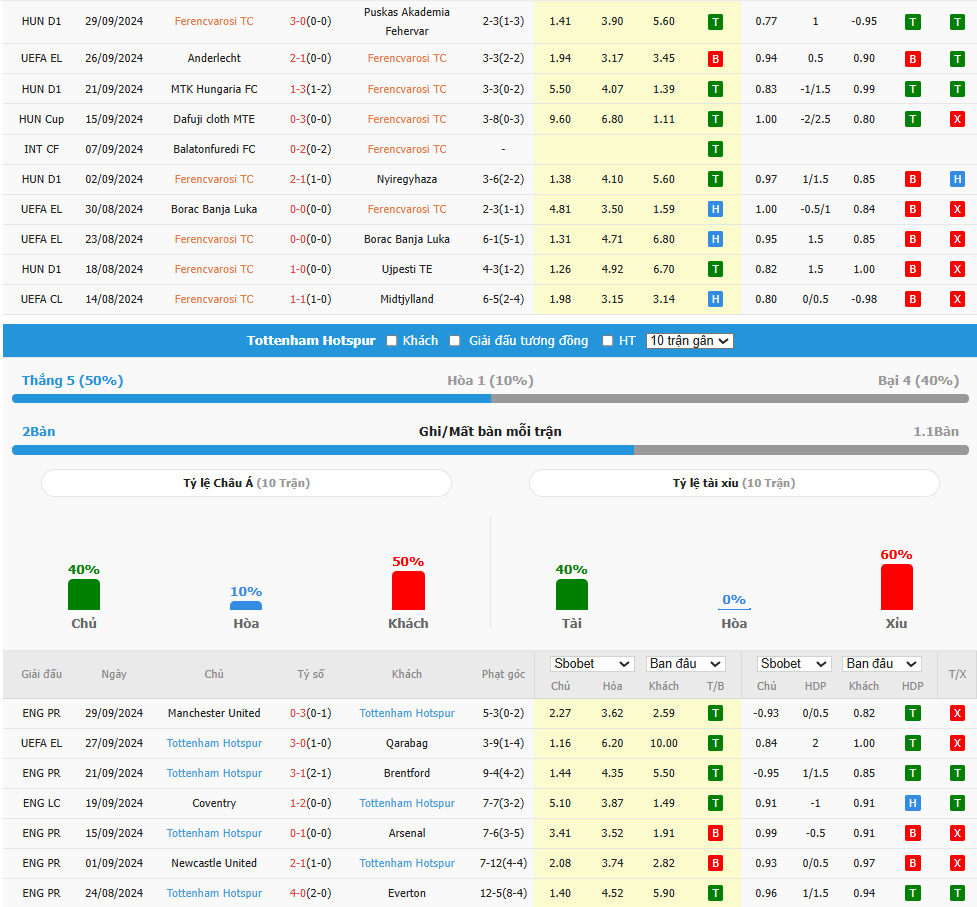Click the Thắng 5 (50%) win bar
Image resolution: width=977 pixels, height=907 pixels.
tap(251, 399)
